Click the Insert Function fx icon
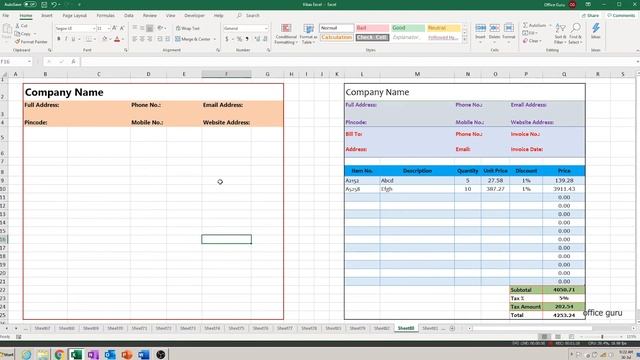The width and height of the screenshot is (640, 360). tap(73, 62)
